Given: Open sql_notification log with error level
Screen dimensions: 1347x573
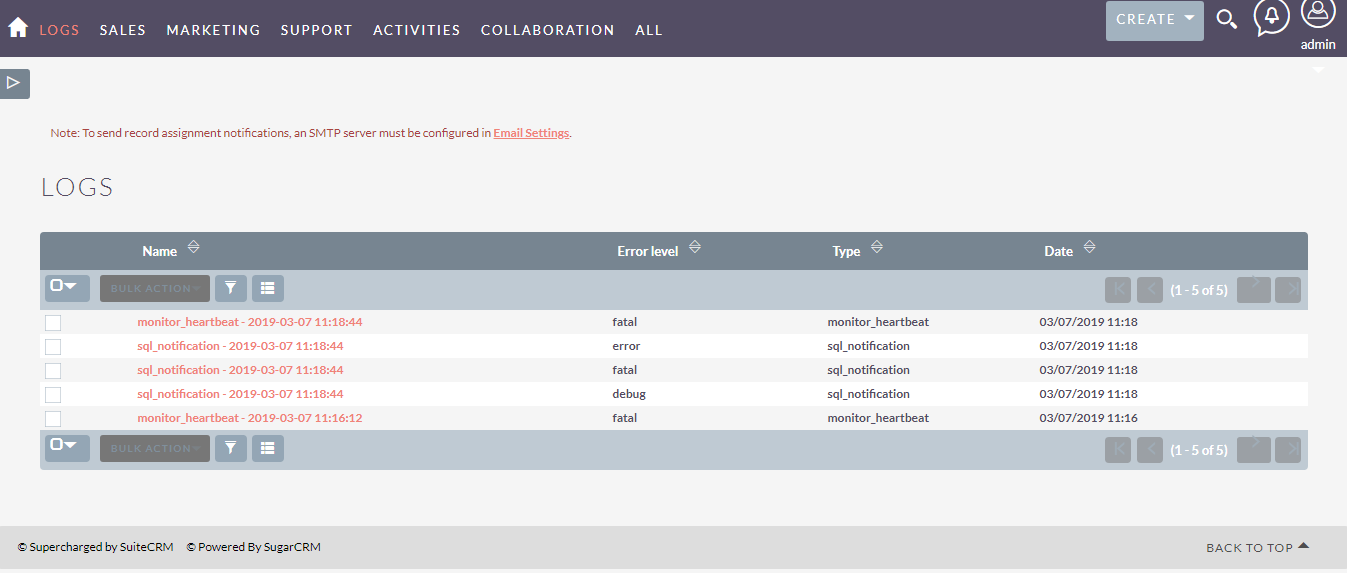Looking at the screenshot, I should point(240,346).
